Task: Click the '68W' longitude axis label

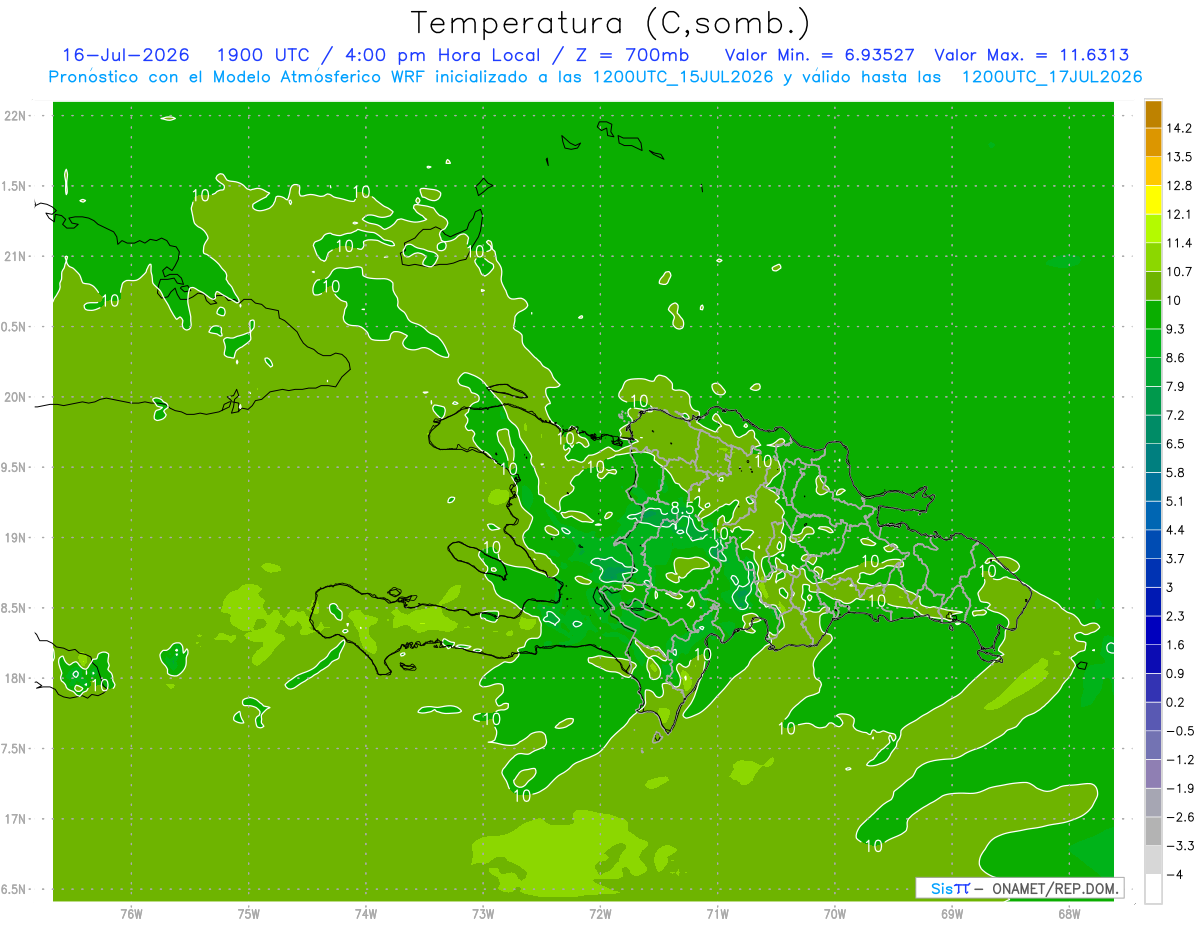Action: click(x=1068, y=912)
